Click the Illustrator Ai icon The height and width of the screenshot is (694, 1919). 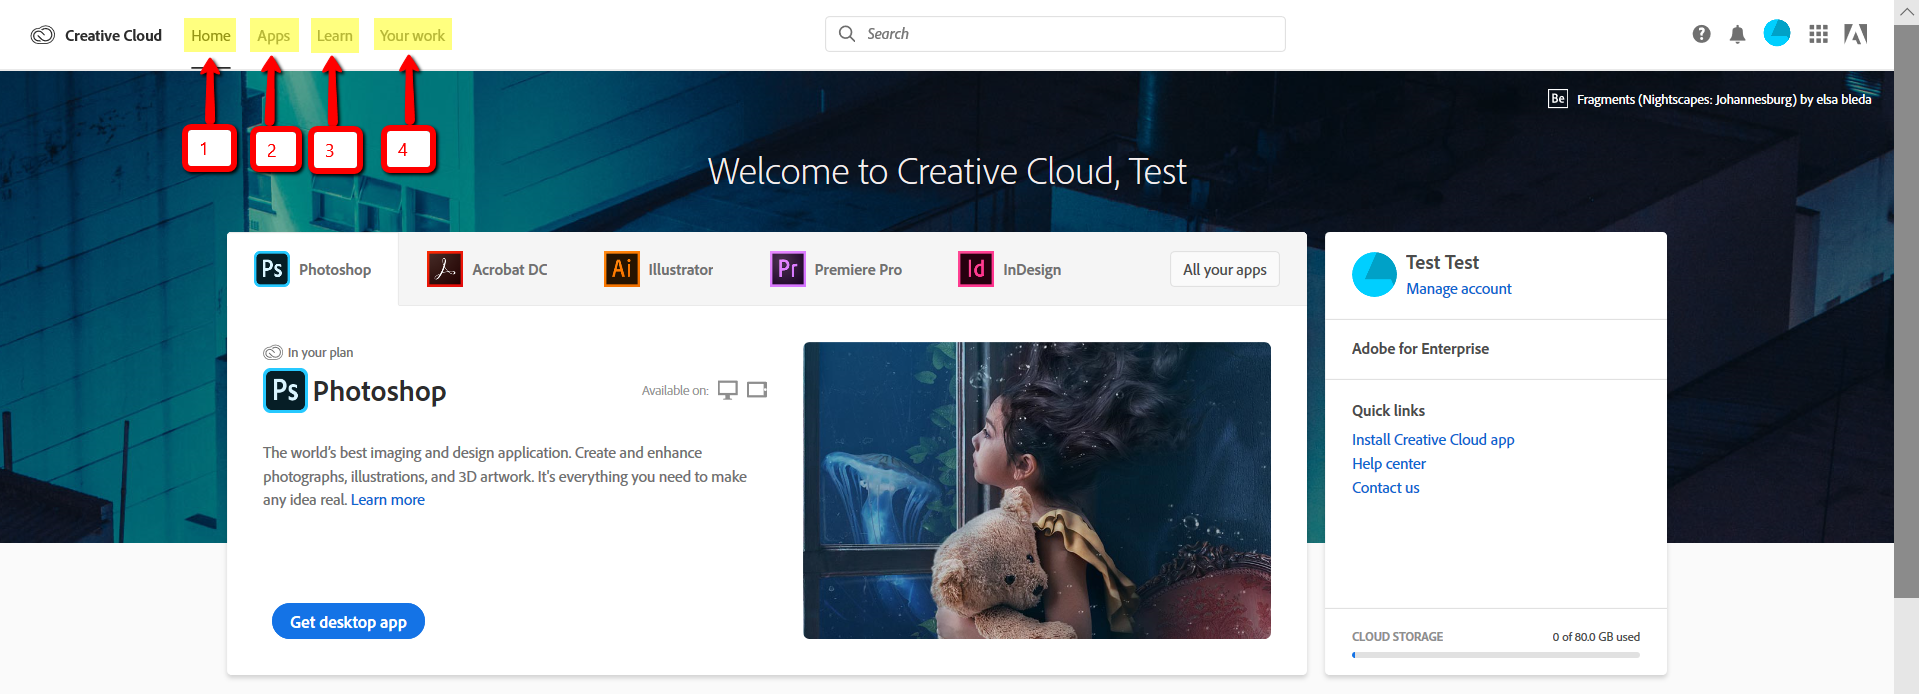622,269
